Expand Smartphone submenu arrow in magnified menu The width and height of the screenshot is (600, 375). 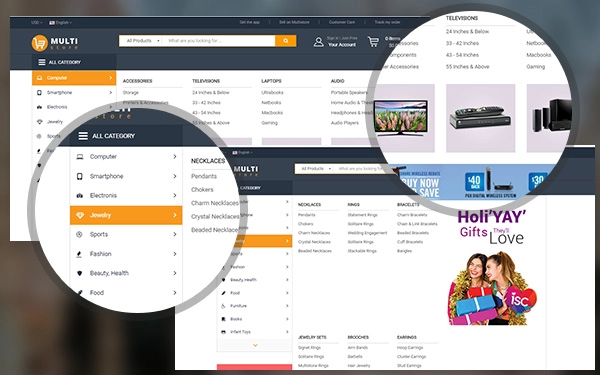174,176
